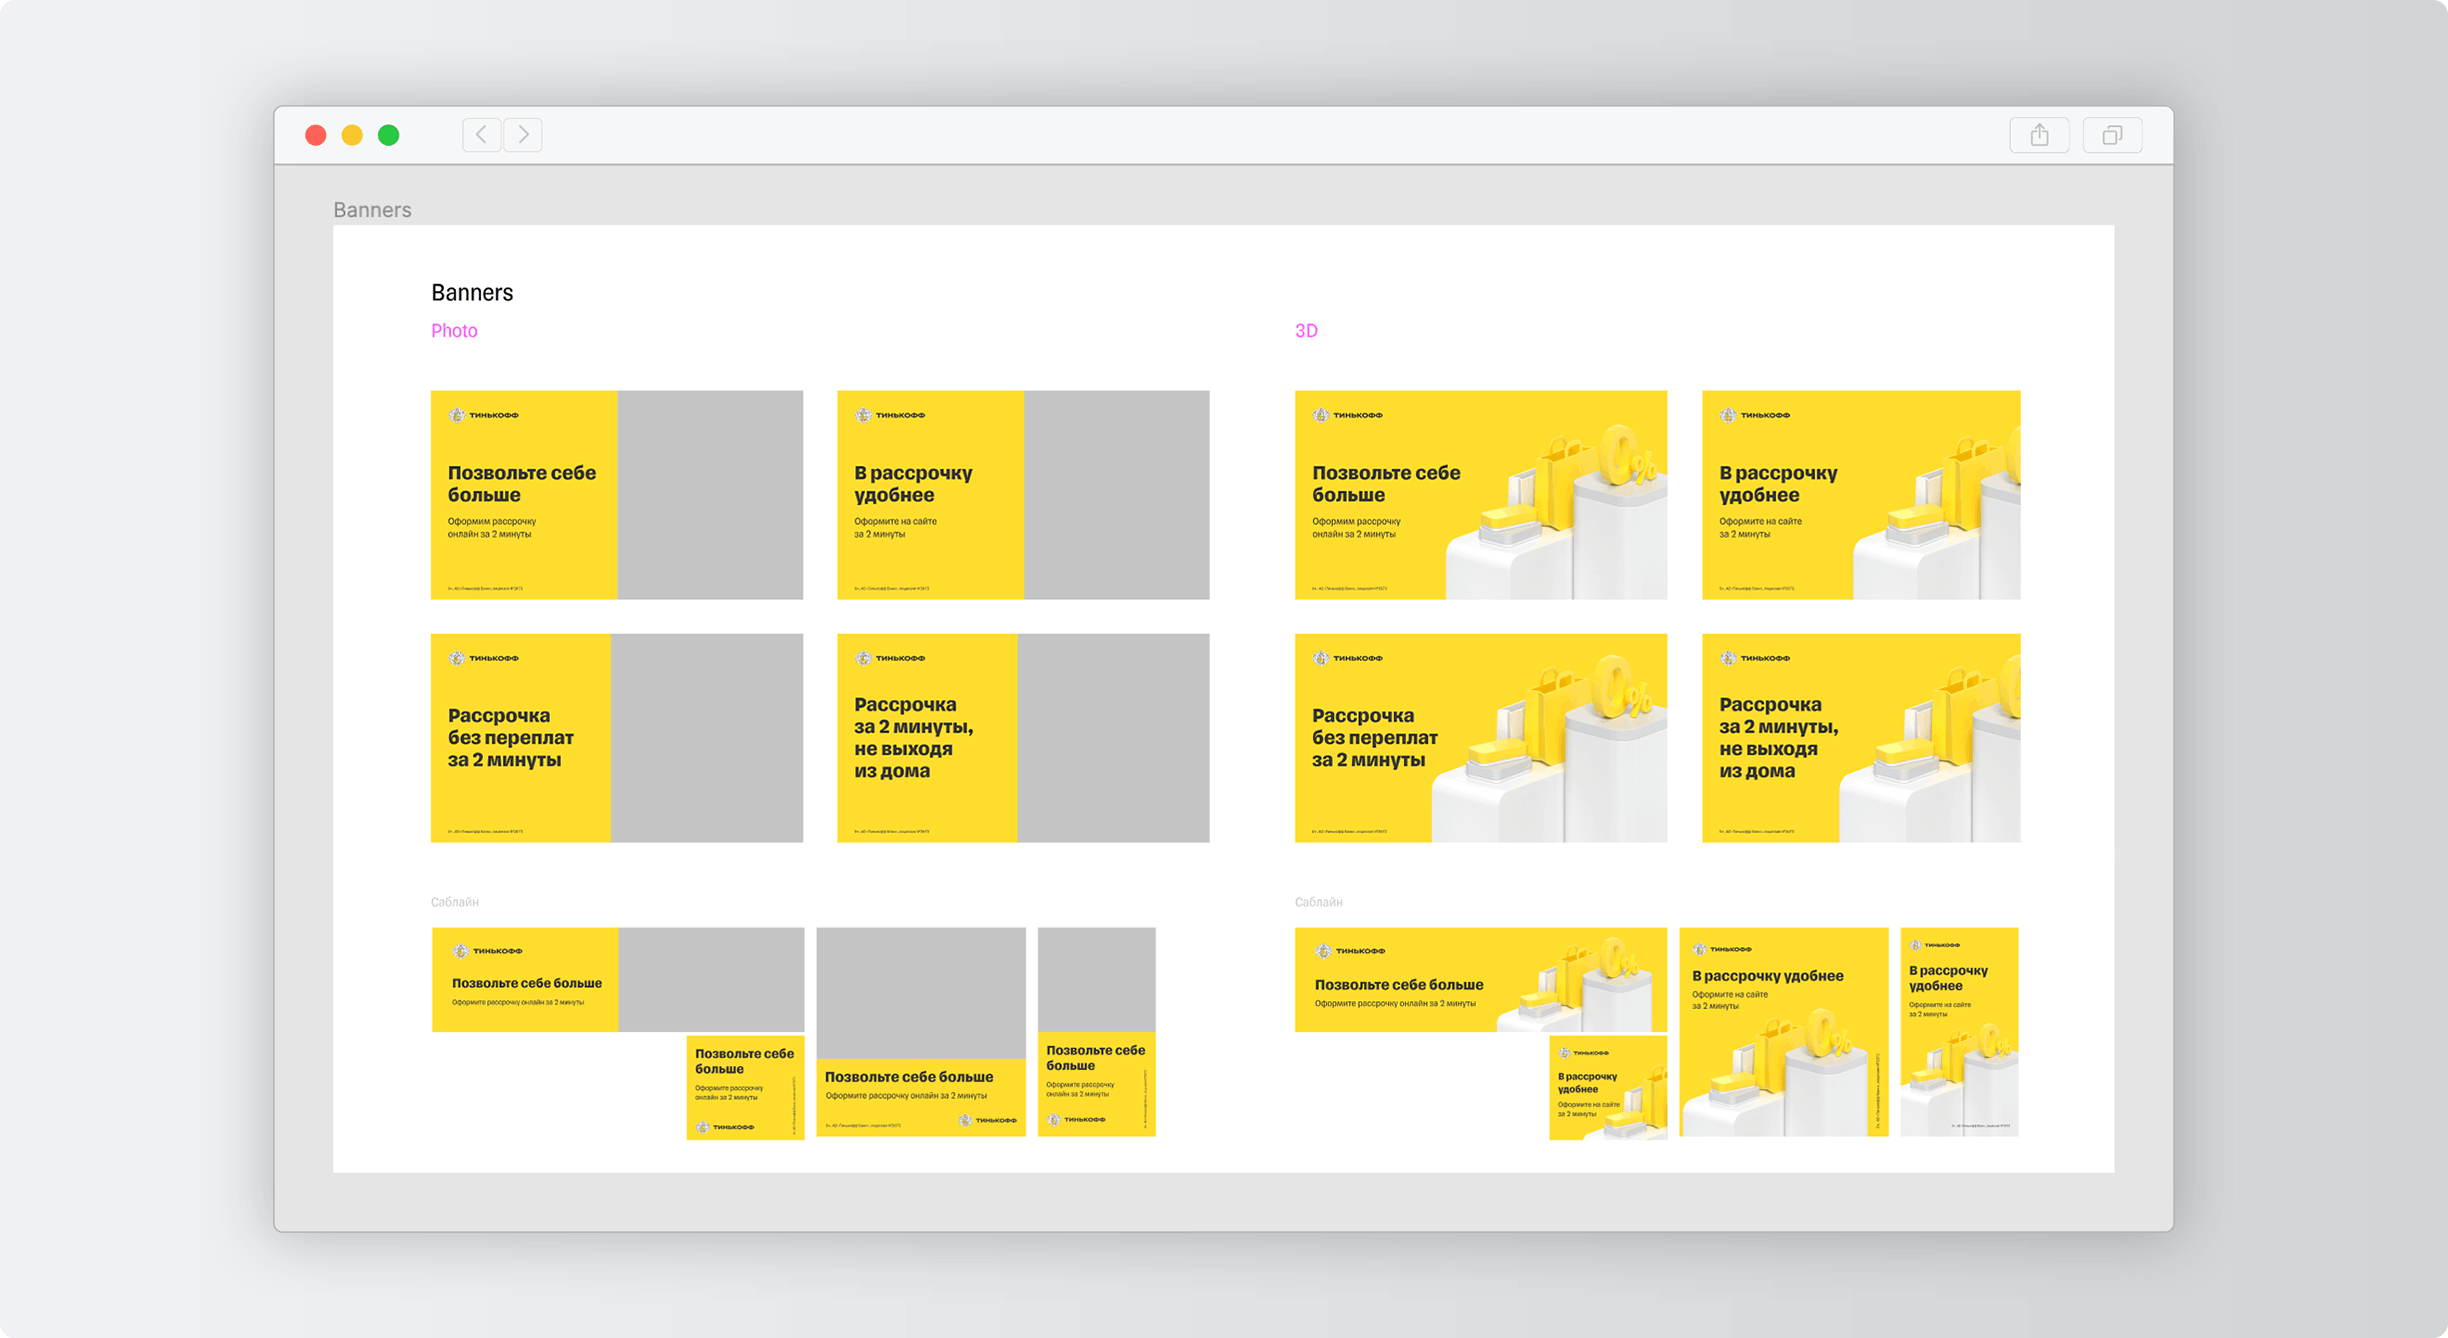Select narrow vertical Photo subline banner
This screenshot has height=1338, width=2448.
tap(1097, 1032)
